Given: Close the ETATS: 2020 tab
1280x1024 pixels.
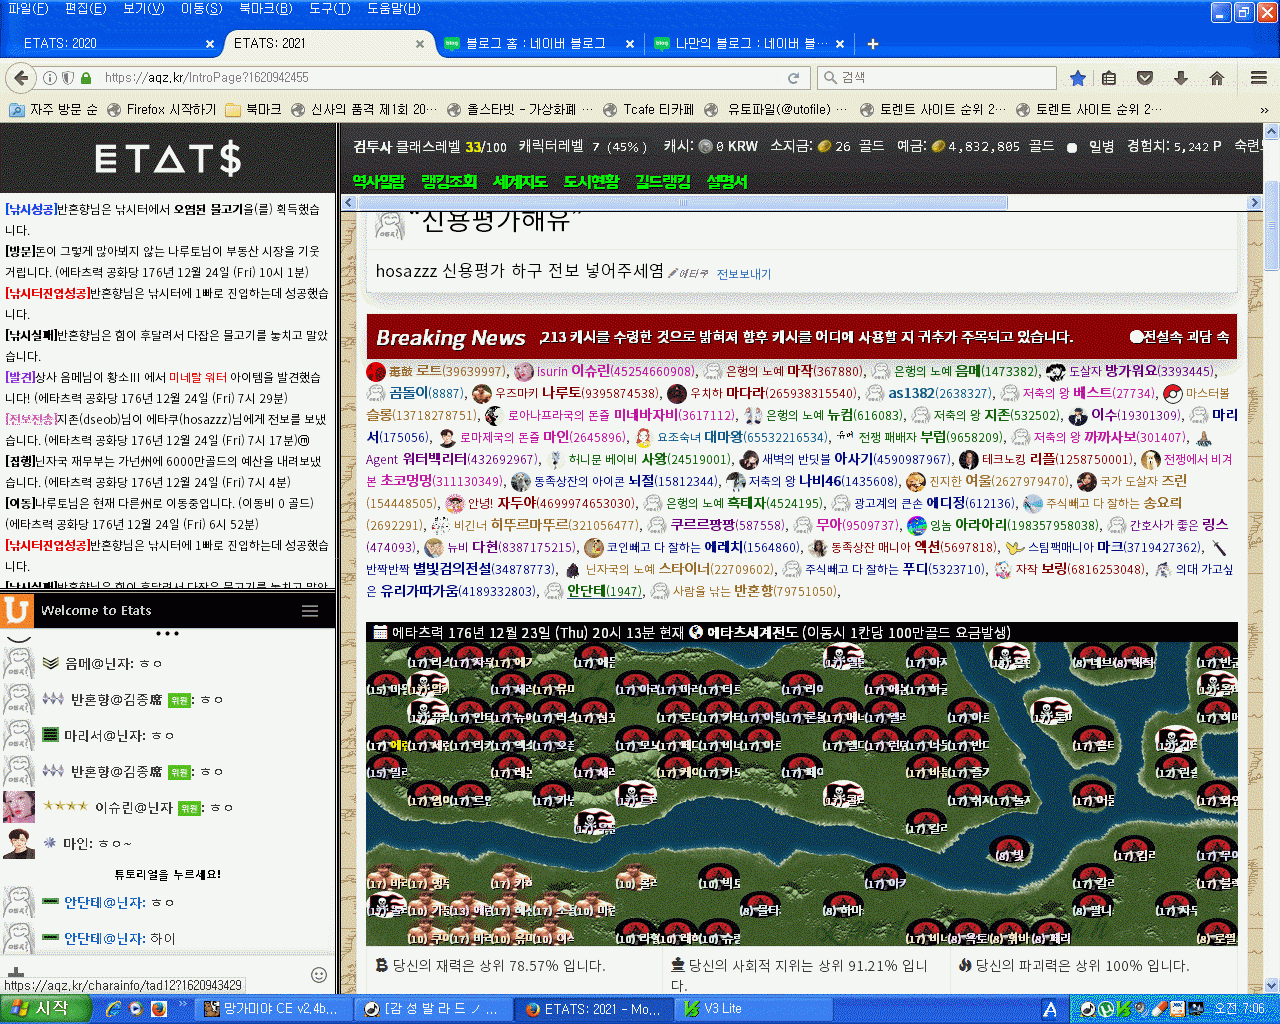Looking at the screenshot, I should [210, 43].
